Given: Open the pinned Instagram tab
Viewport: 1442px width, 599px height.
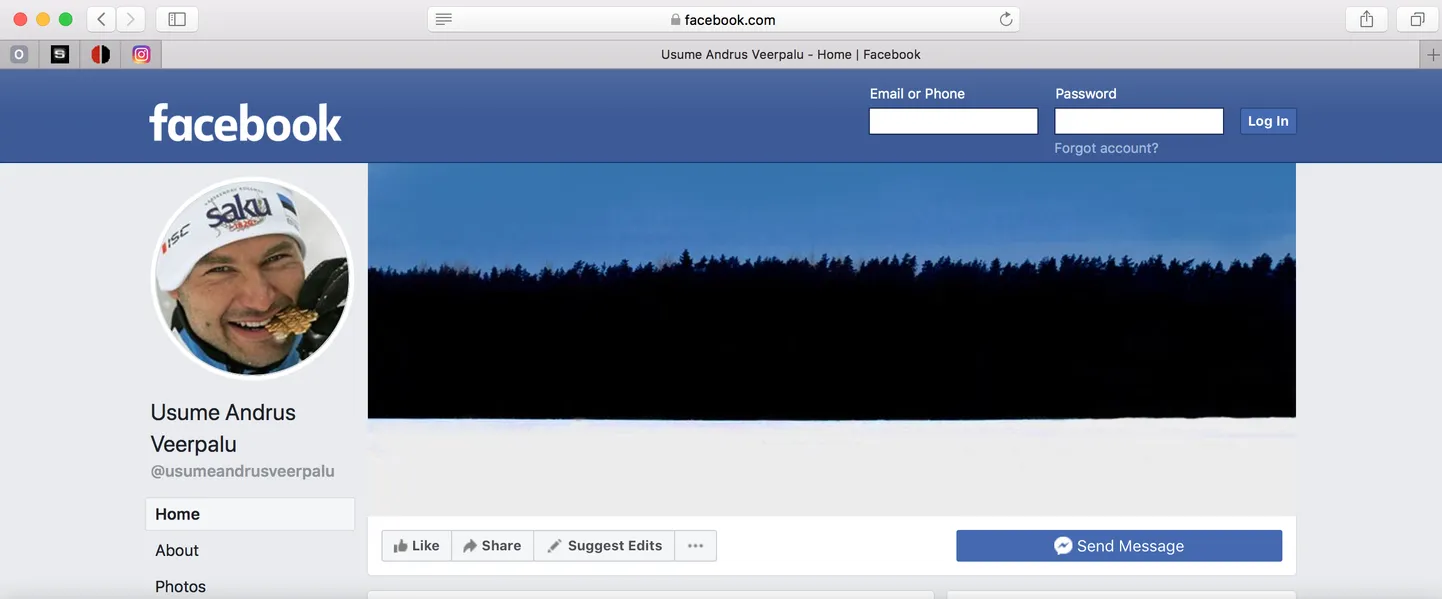Looking at the screenshot, I should pos(142,55).
